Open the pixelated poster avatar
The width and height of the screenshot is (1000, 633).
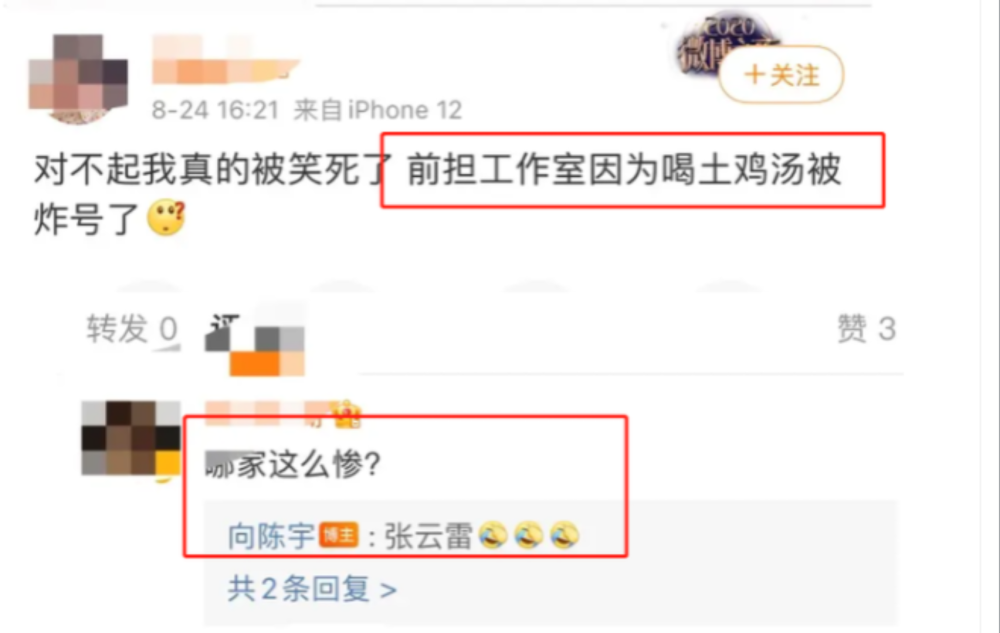click(x=78, y=79)
